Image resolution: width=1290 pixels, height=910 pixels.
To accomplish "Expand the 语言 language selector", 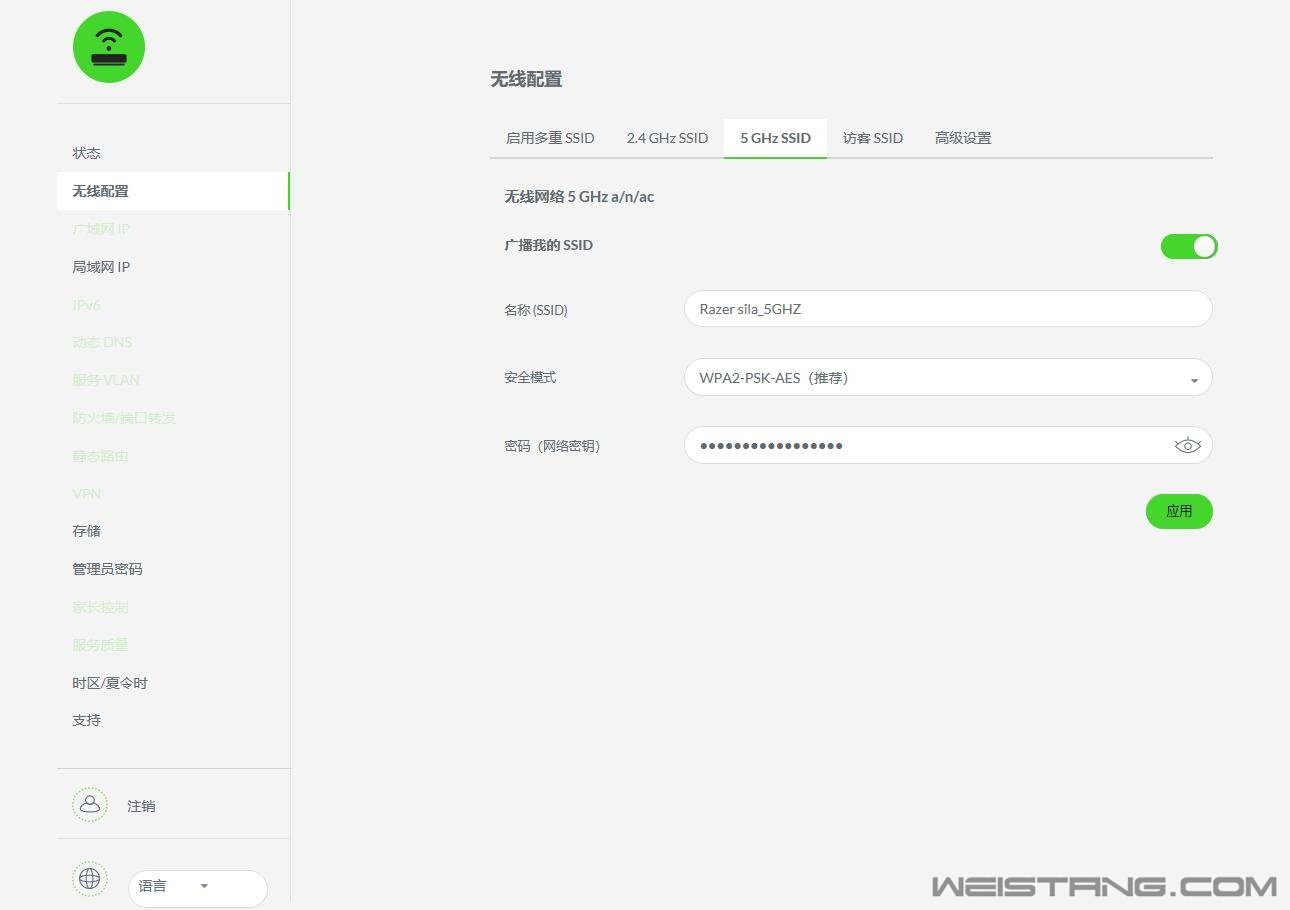I will (x=197, y=887).
